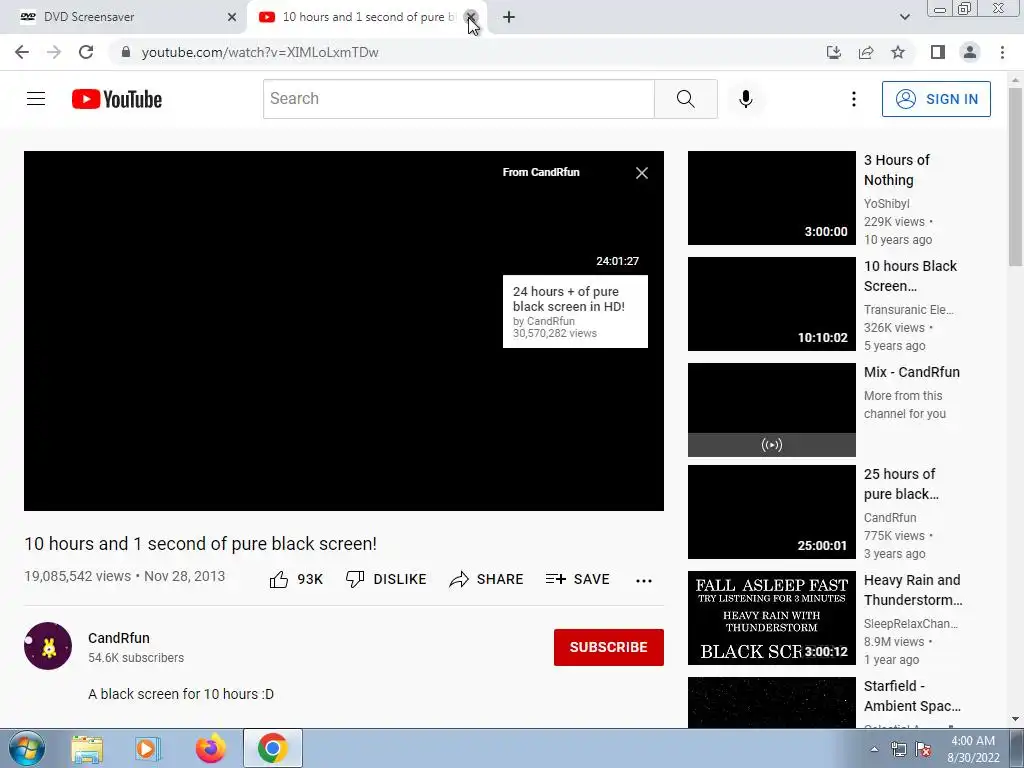The image size is (1024, 768).
Task: Bookmark this page with star
Action: pos(898,52)
